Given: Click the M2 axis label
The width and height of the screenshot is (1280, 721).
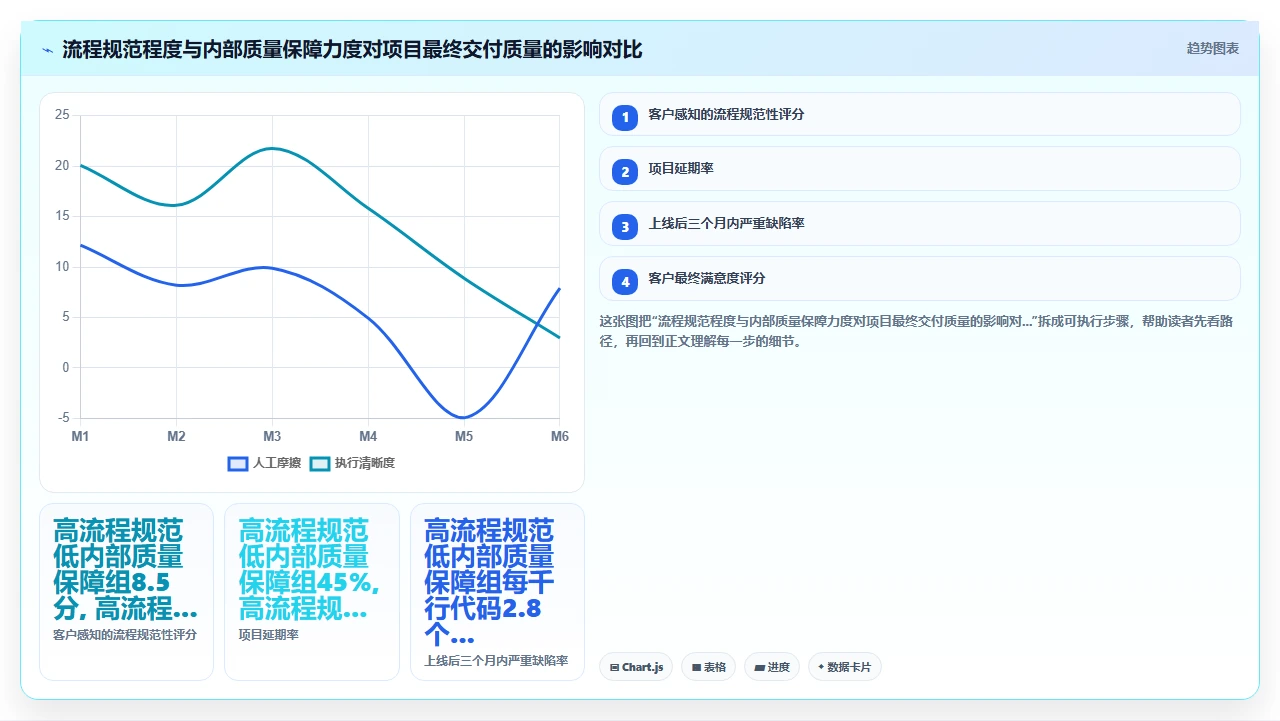Looking at the screenshot, I should [176, 436].
